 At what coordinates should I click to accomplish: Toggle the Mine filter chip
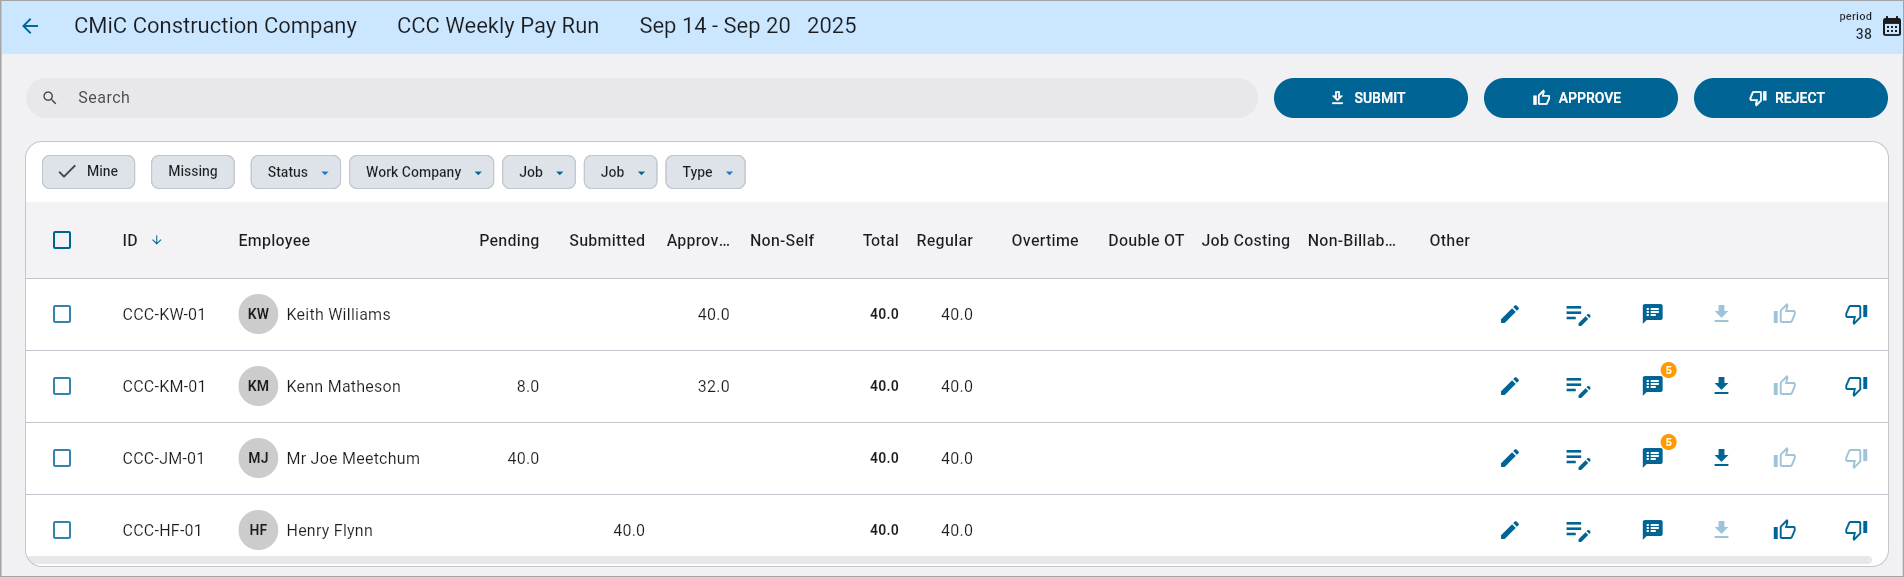point(89,172)
